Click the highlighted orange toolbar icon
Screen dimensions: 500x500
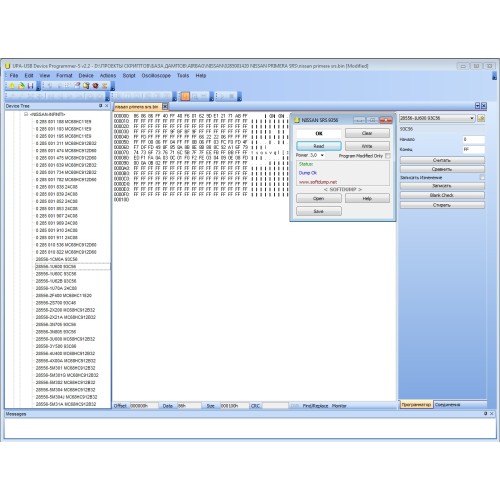pyautogui.click(x=185, y=97)
